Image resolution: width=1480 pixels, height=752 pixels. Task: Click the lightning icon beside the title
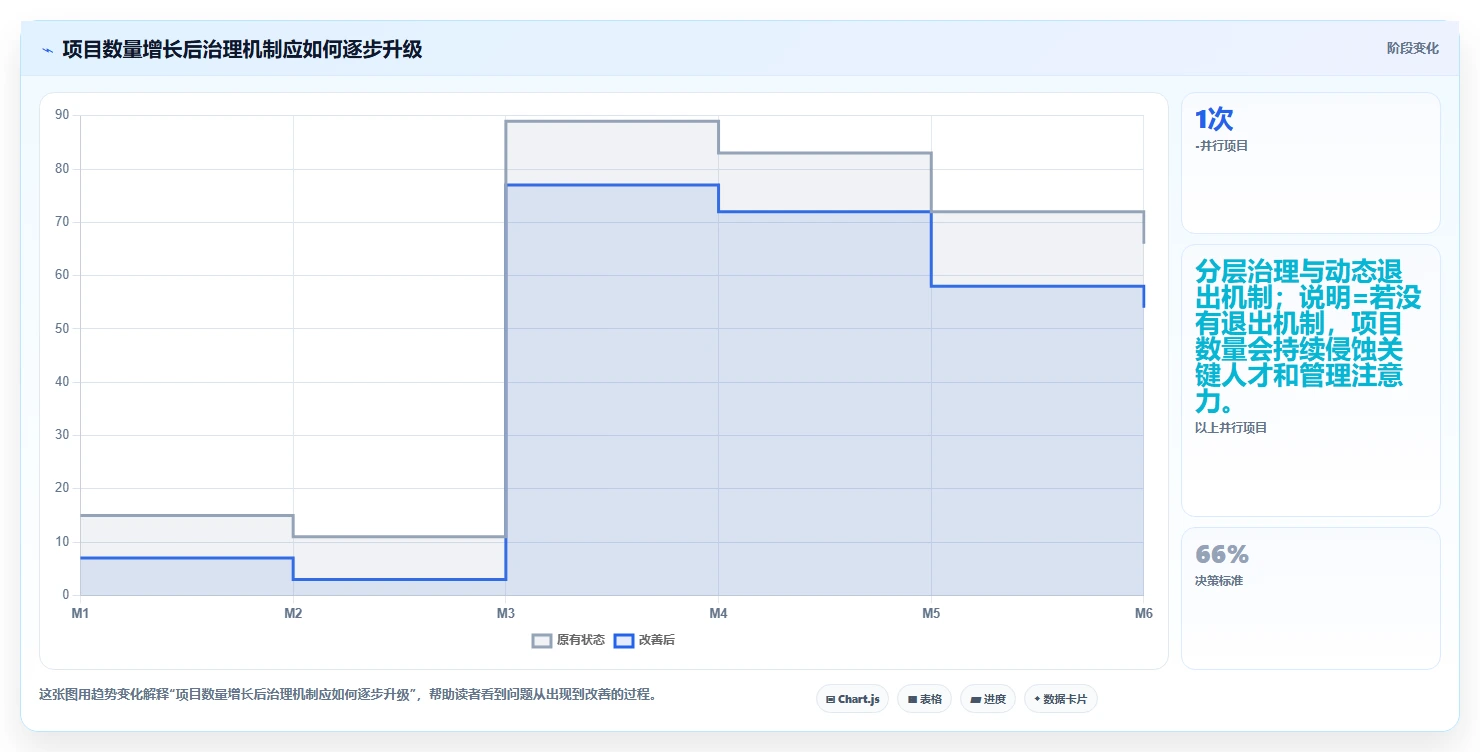tap(47, 50)
